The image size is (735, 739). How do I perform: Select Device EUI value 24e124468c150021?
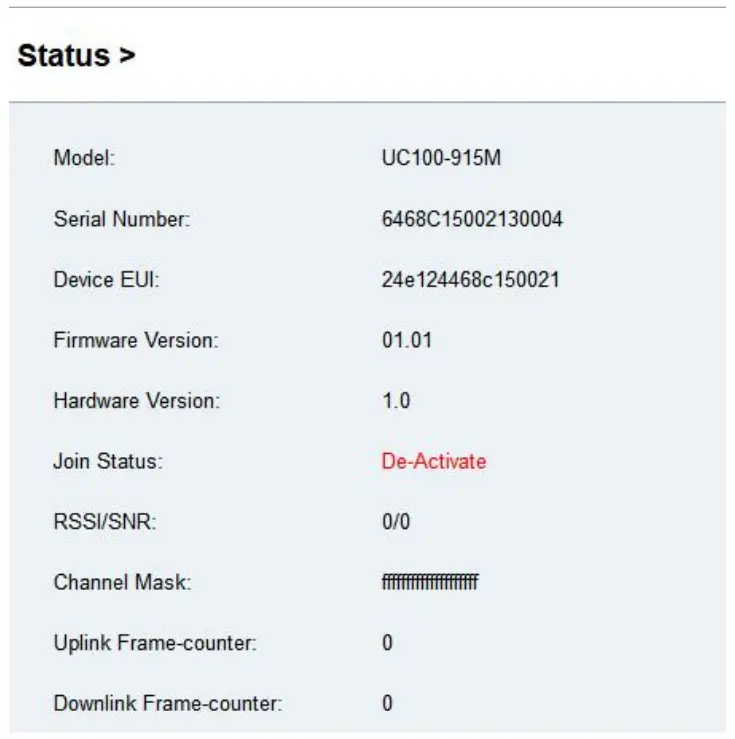[x=470, y=280]
